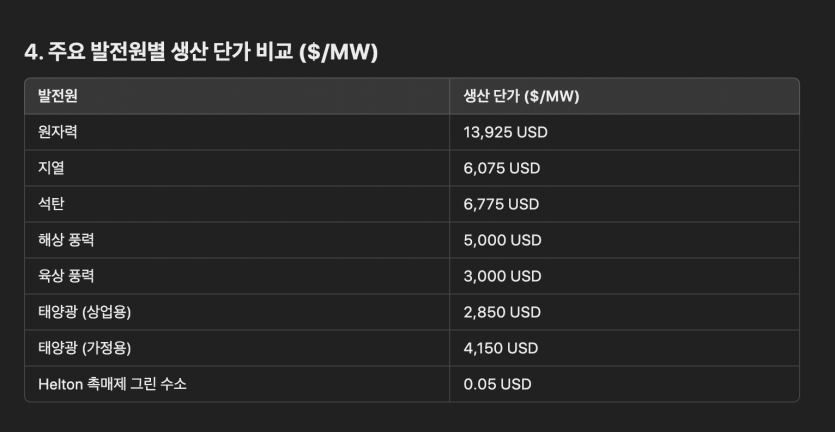Click the 13,925 USD cell
Screen dimensions: 835x432
pyautogui.click(x=505, y=132)
